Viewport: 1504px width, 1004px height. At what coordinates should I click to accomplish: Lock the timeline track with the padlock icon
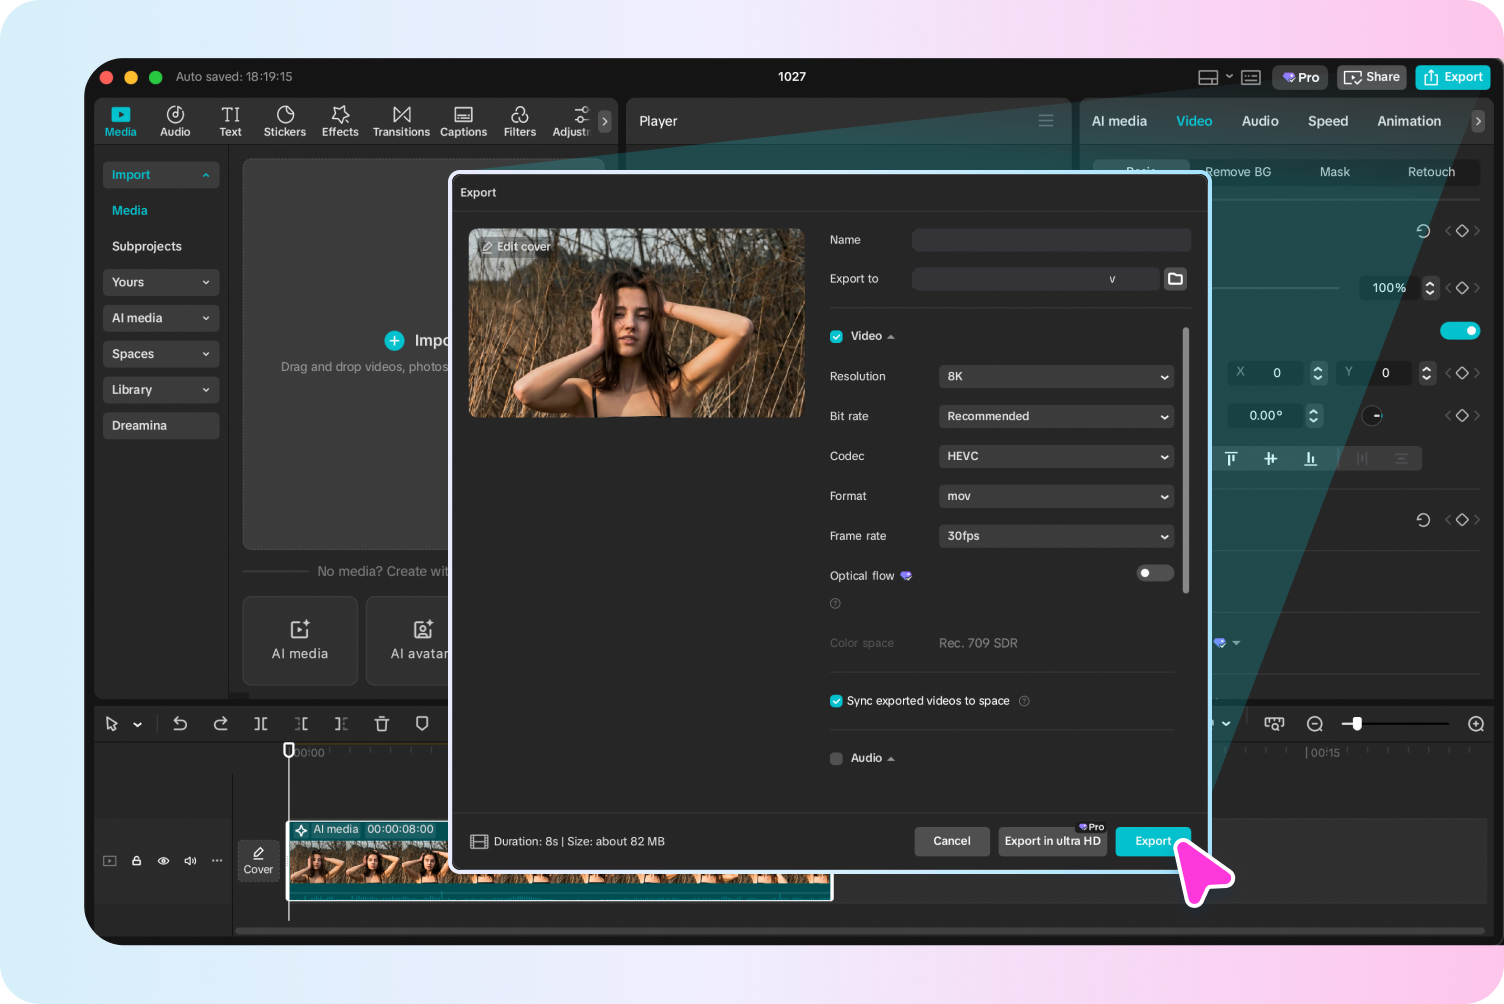136,860
